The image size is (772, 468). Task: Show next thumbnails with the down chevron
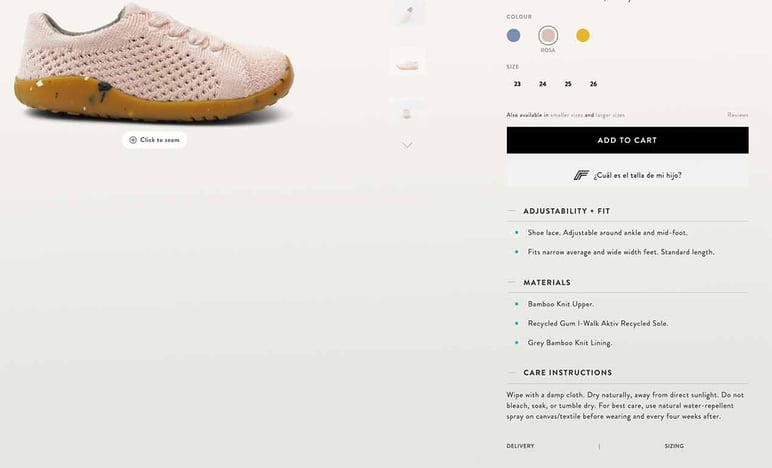(x=407, y=145)
